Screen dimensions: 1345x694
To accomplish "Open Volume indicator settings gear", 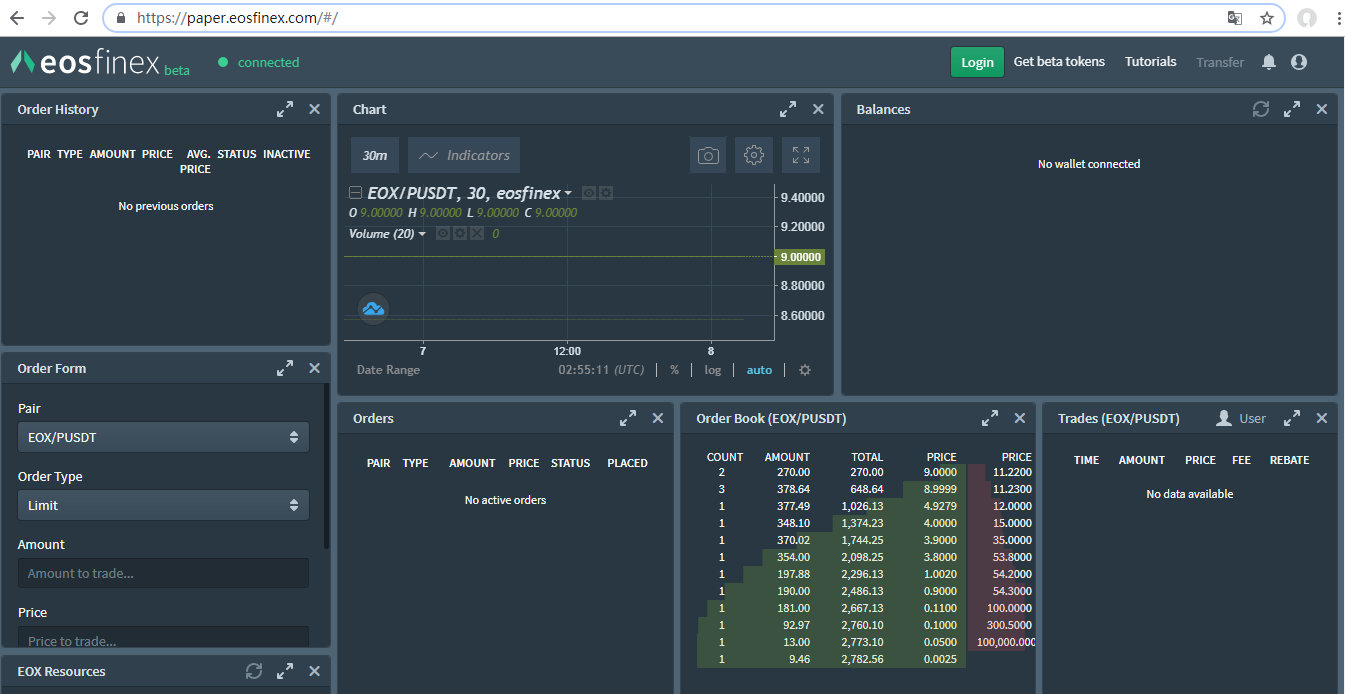I will [460, 233].
